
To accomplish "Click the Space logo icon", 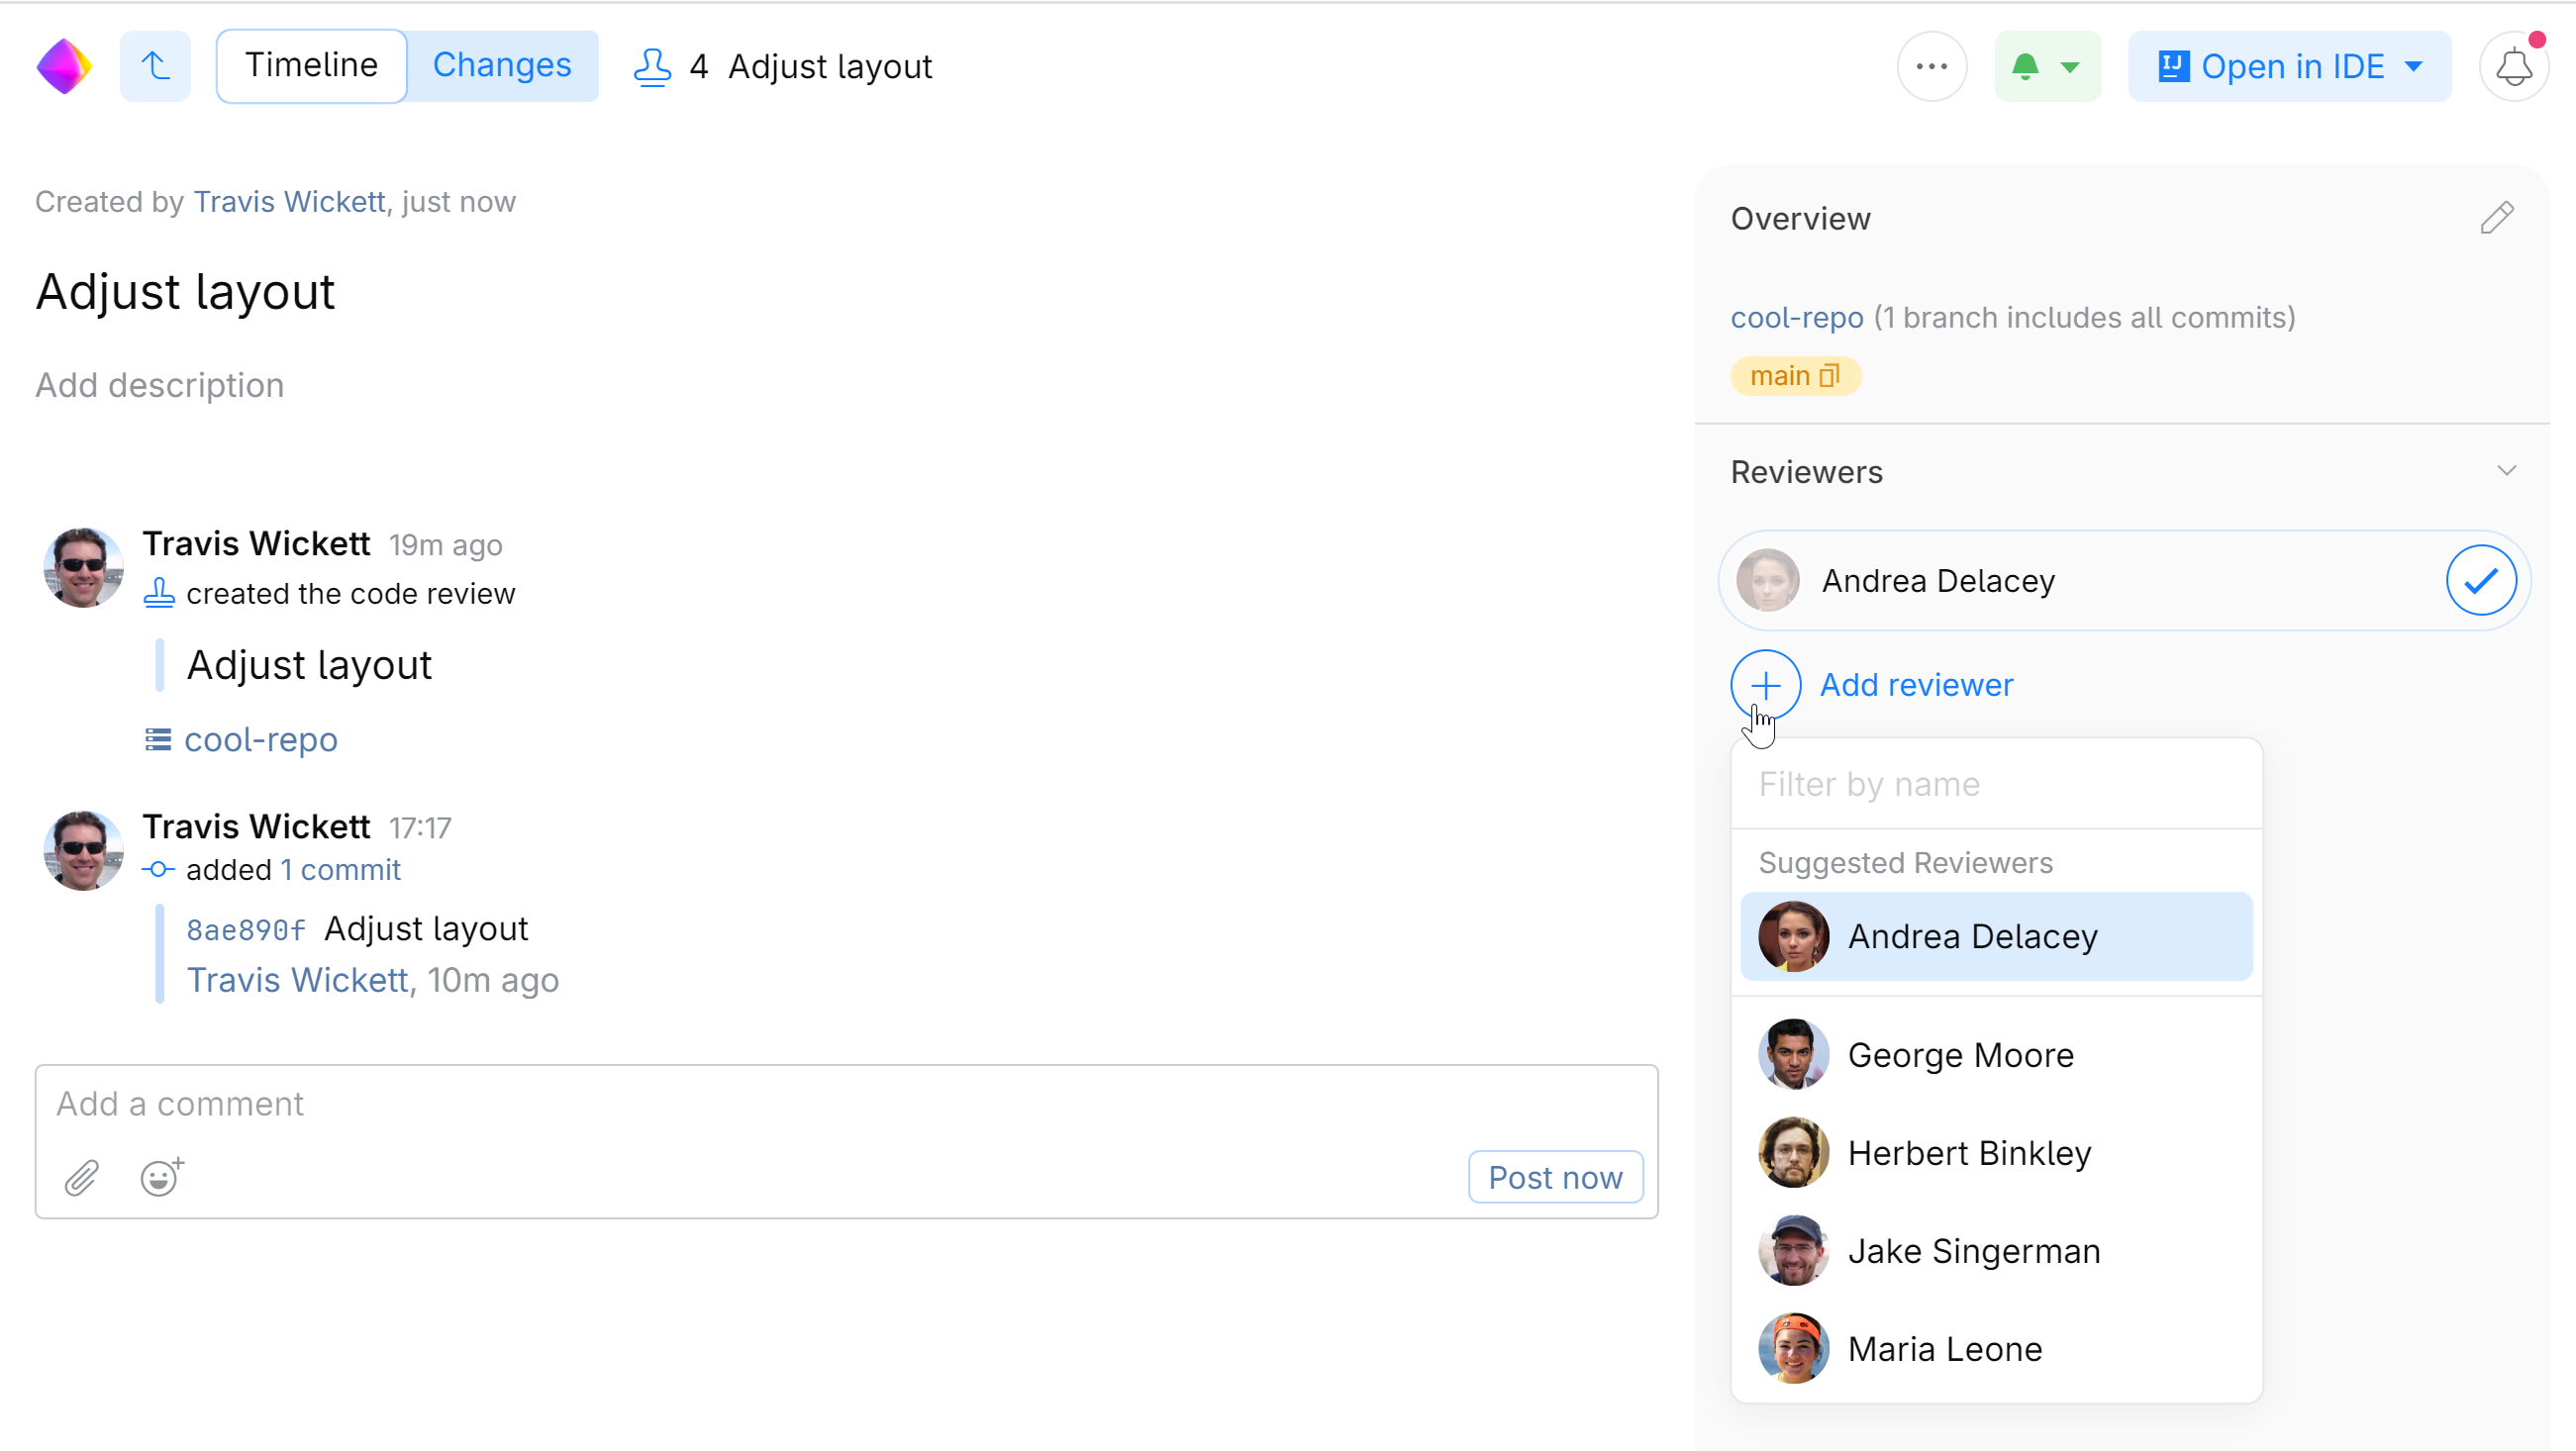I will click(x=64, y=66).
